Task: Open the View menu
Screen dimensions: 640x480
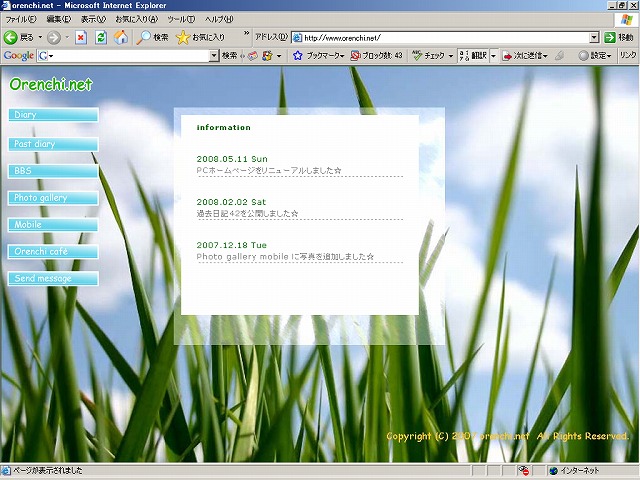Action: (x=93, y=19)
